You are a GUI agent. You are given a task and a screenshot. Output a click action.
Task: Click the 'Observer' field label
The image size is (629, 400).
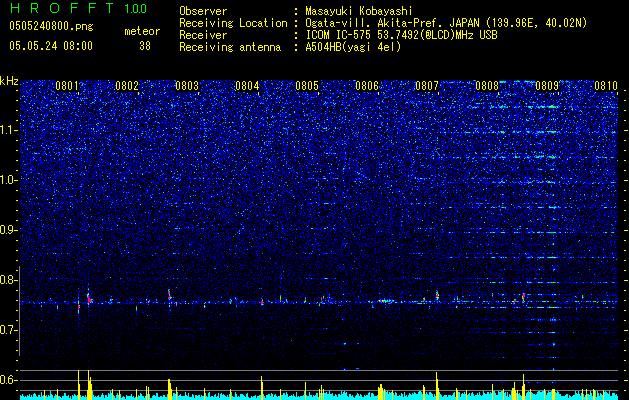click(x=203, y=11)
